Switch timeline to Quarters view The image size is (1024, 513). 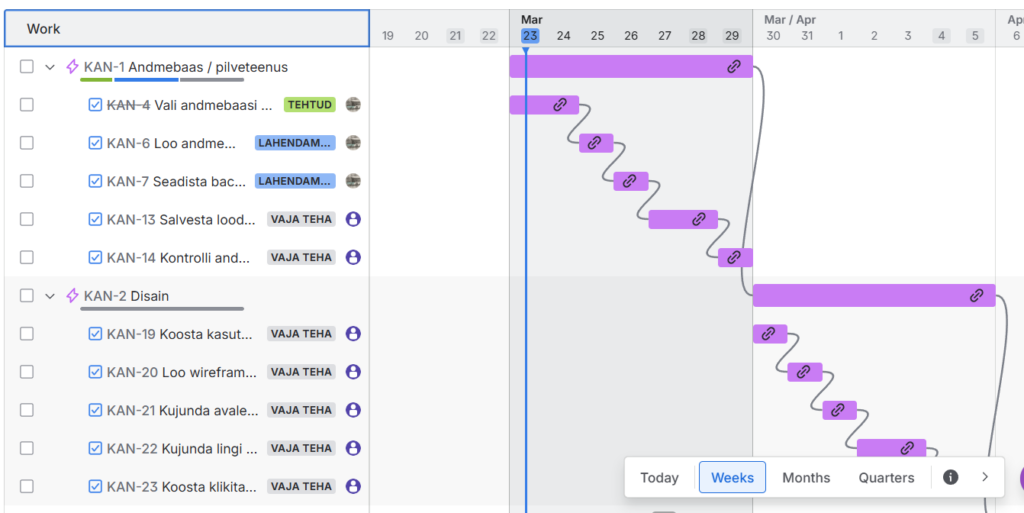click(x=886, y=478)
